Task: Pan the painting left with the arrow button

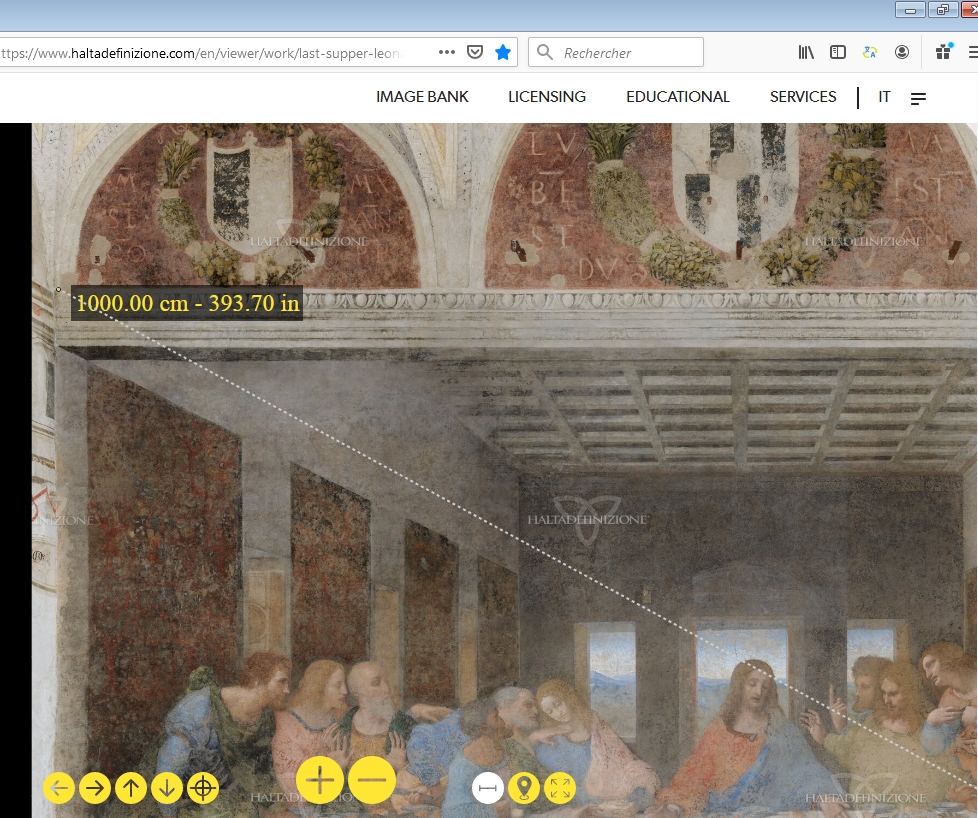Action: 59,788
